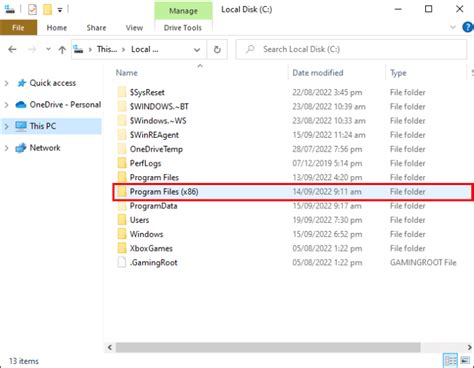The image size is (474, 368).
Task: Open the Customize Quick Access Toolbar dropdown
Action: [60, 10]
